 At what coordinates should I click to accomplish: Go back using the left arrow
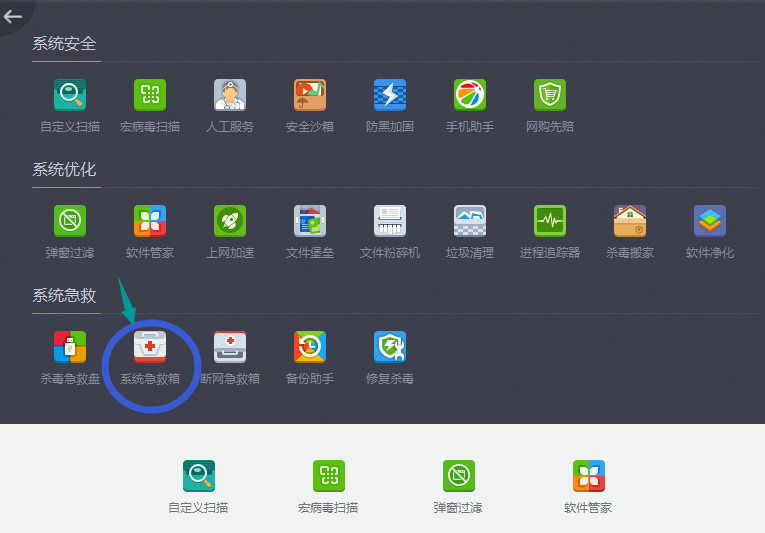[13, 16]
